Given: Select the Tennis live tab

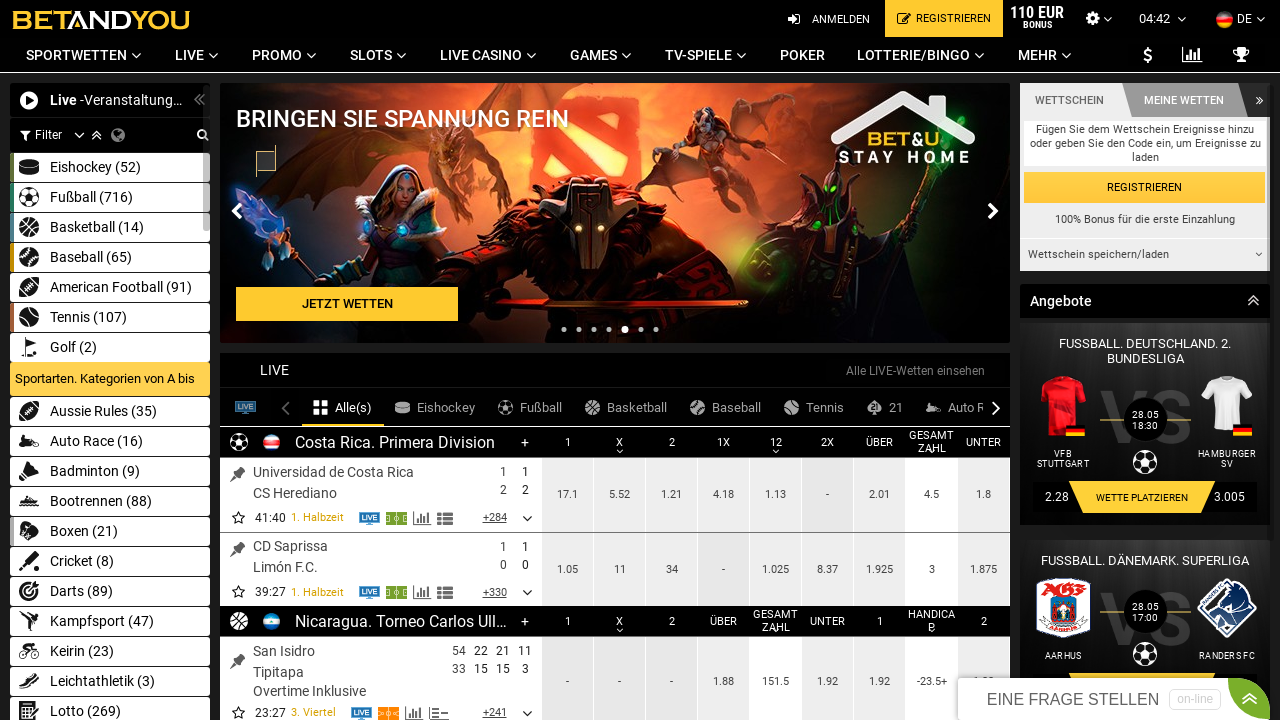Looking at the screenshot, I should tap(814, 407).
